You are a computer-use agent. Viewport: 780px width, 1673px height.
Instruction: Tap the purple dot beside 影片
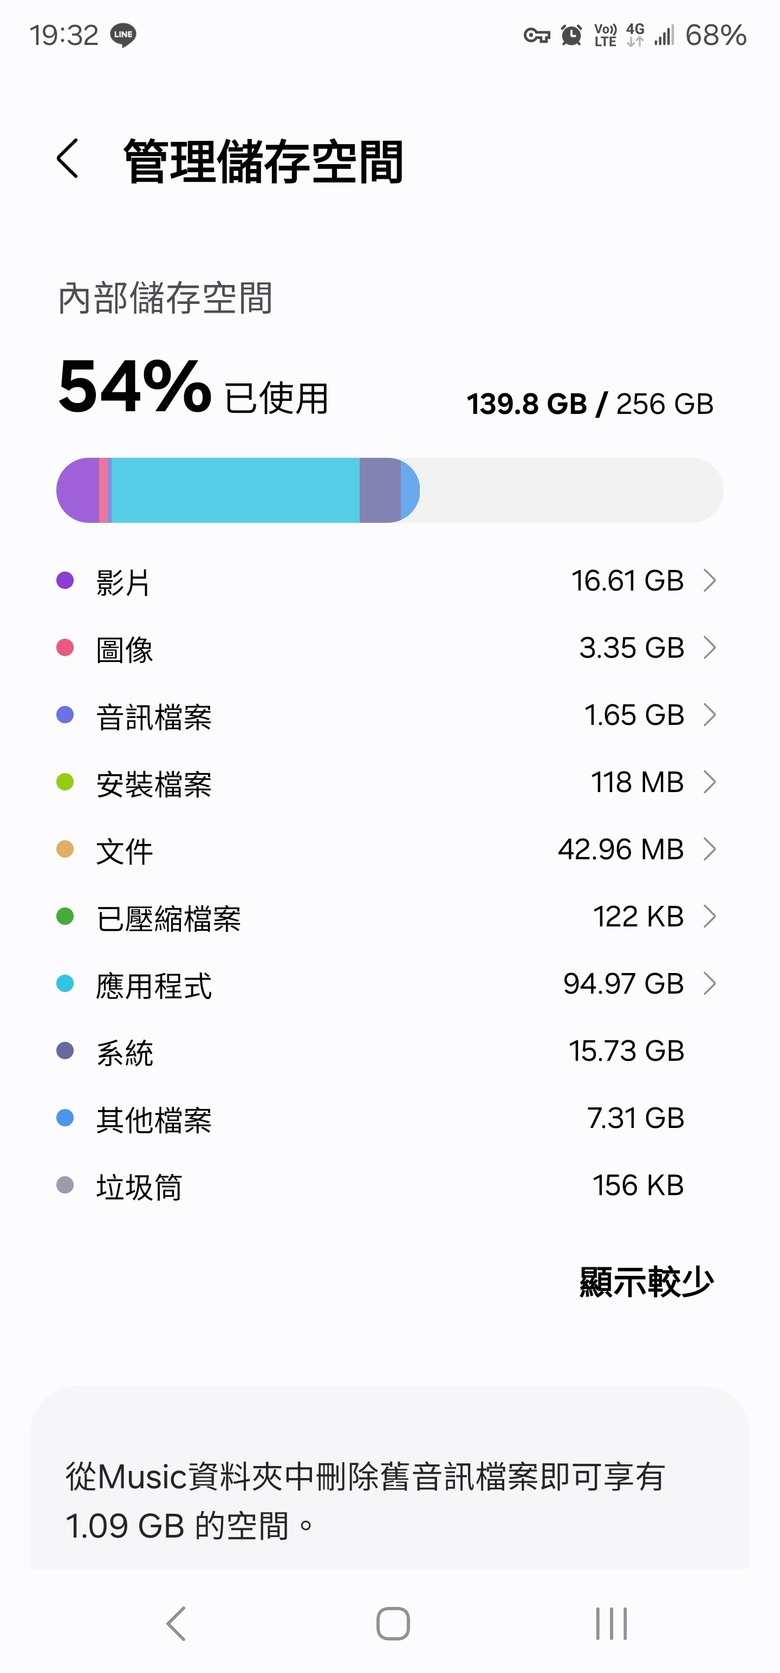click(65, 580)
